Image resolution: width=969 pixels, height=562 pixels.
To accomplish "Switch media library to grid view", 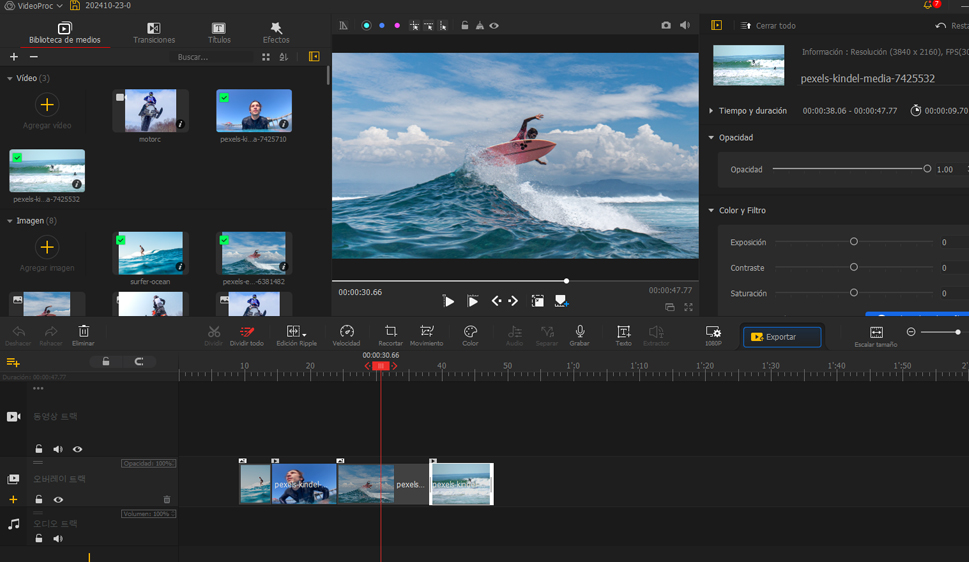I will [x=266, y=57].
